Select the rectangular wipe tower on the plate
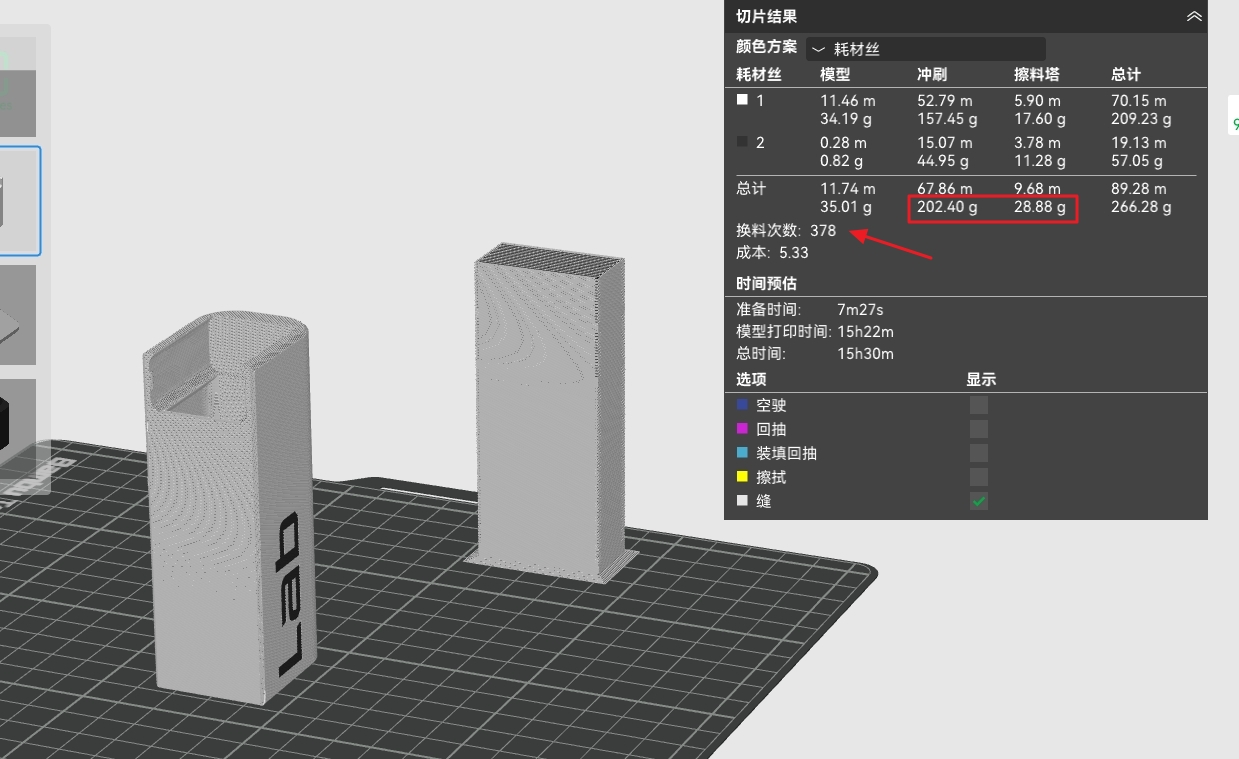This screenshot has width=1239, height=759. pos(552,412)
